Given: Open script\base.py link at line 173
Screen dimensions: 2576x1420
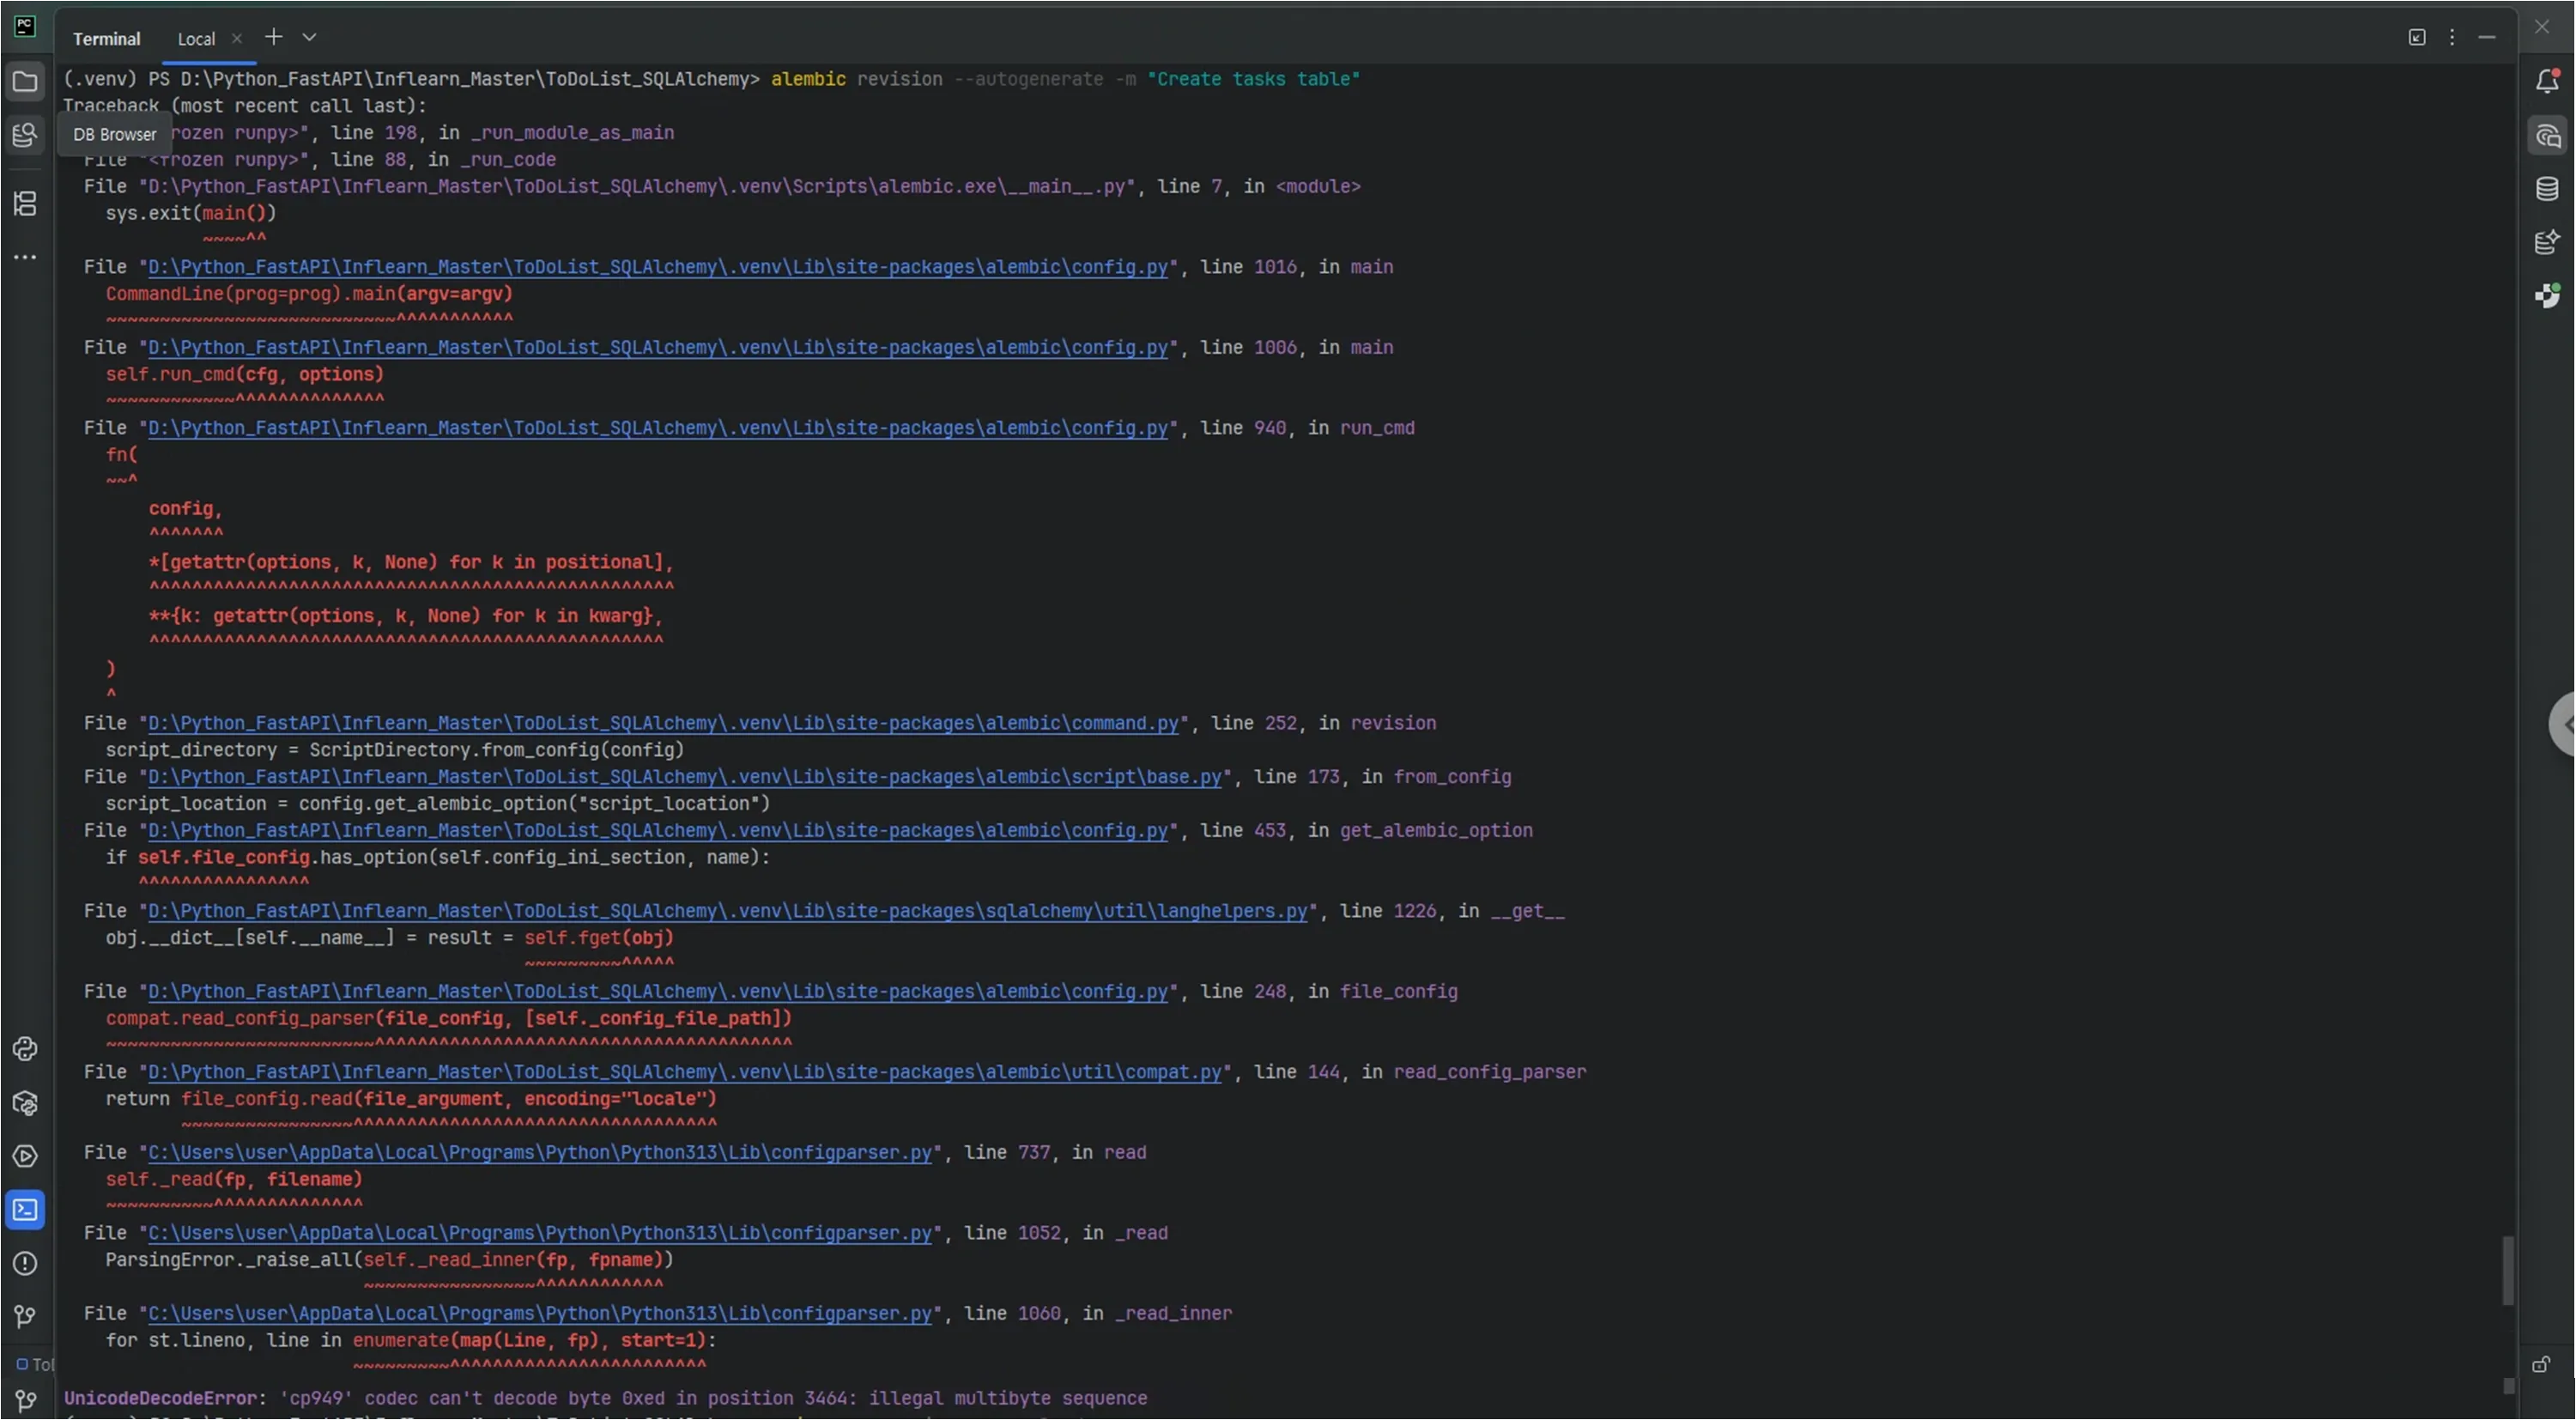Looking at the screenshot, I should [685, 777].
